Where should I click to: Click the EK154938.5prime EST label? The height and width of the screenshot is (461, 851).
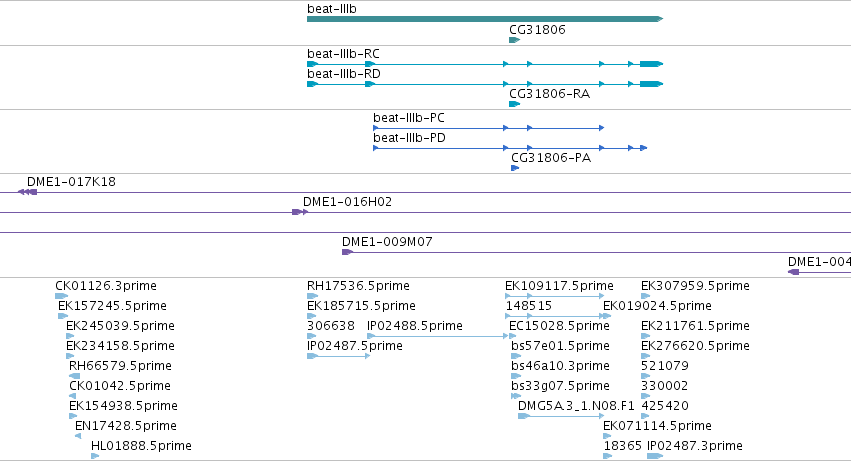point(123,406)
